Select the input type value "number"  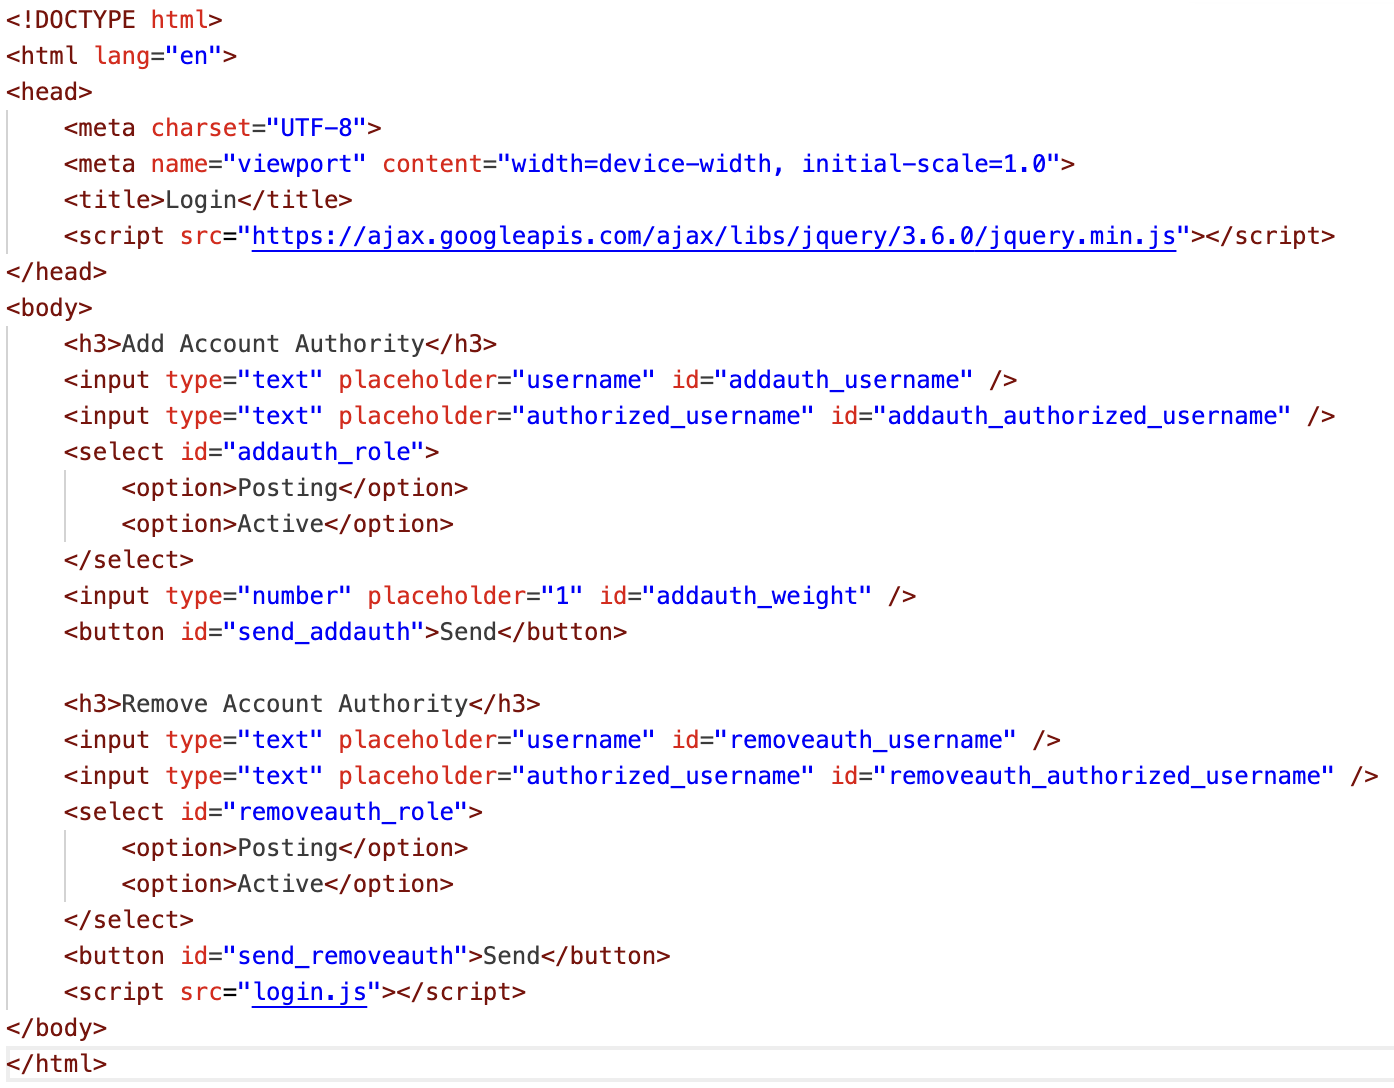295,596
